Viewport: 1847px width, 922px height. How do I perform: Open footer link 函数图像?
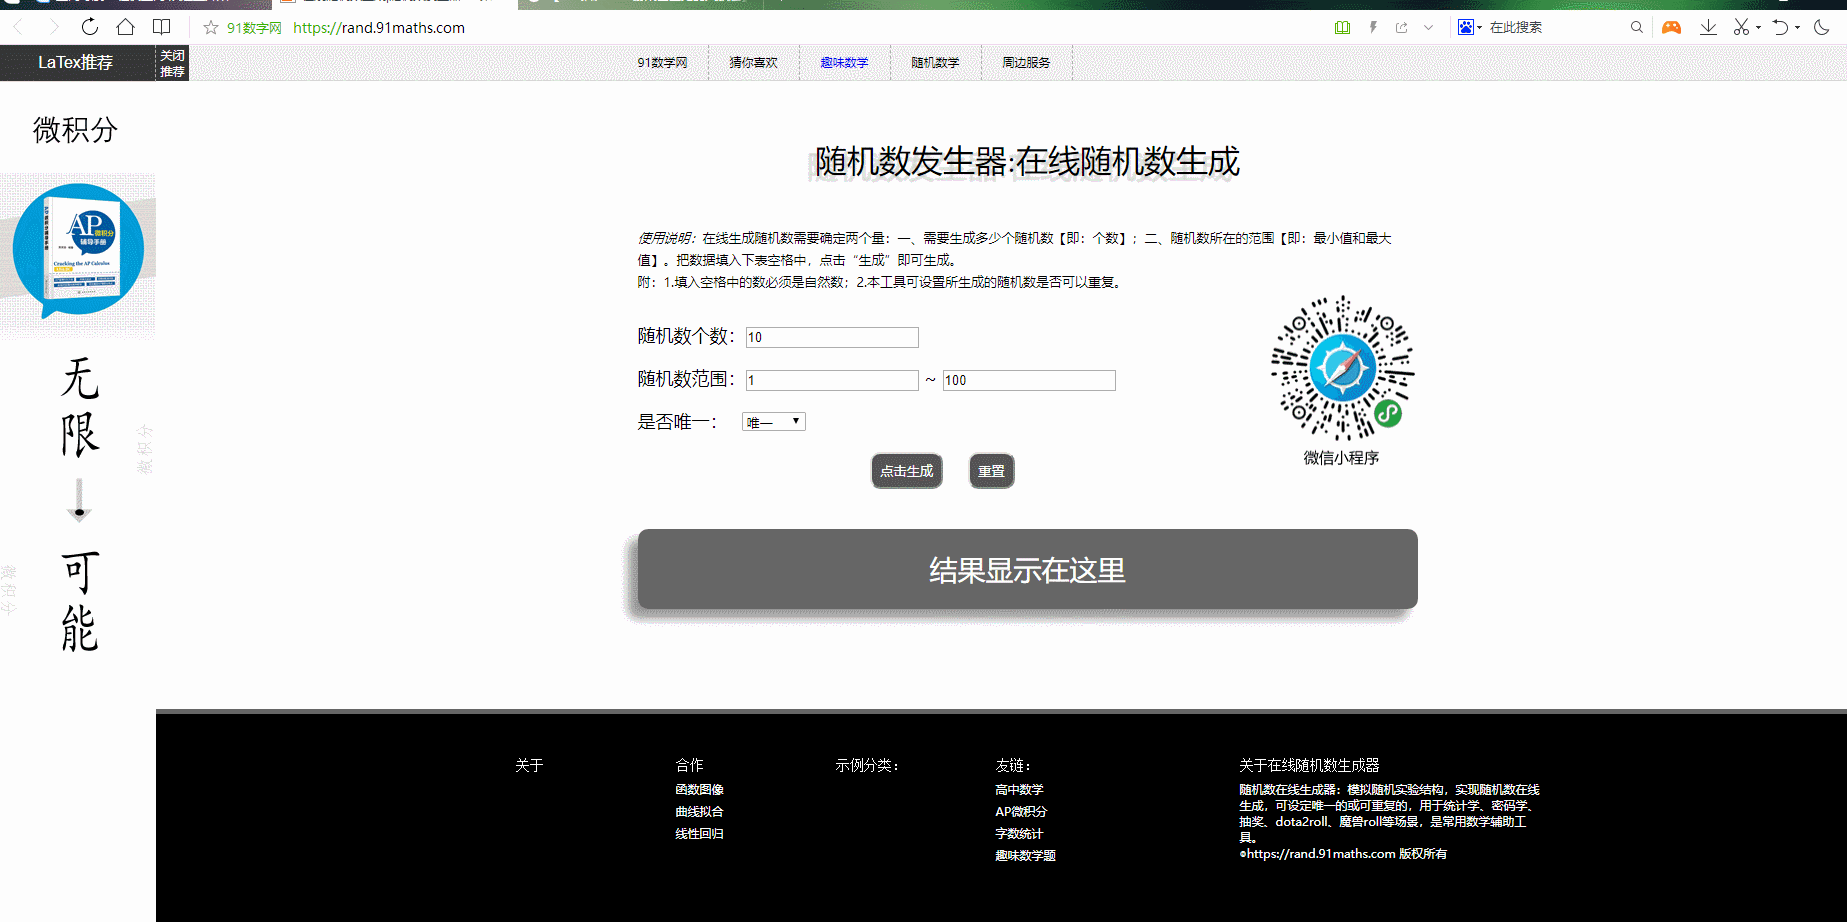pyautogui.click(x=699, y=789)
